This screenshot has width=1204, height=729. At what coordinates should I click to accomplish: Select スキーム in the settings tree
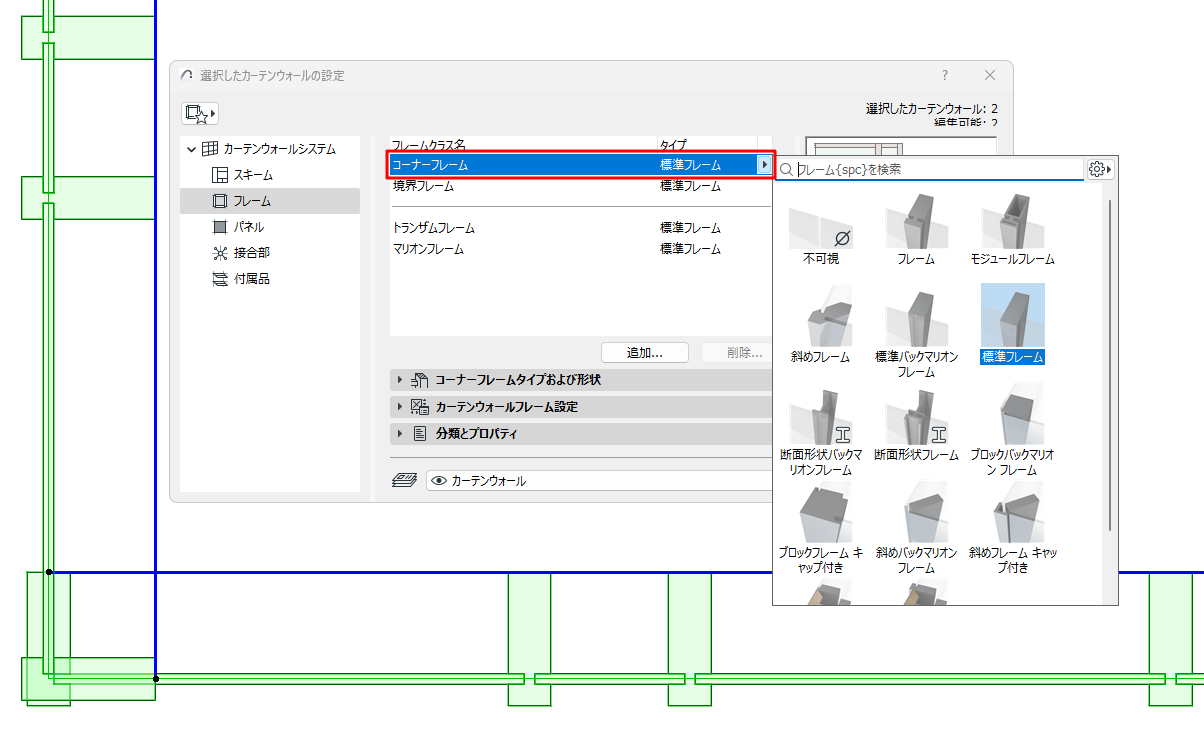[253, 175]
